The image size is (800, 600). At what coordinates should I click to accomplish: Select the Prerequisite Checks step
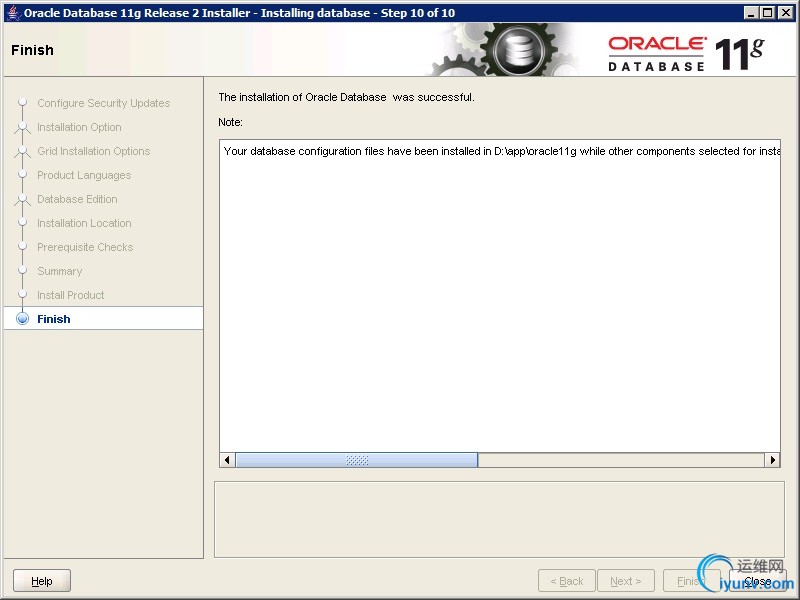click(85, 247)
